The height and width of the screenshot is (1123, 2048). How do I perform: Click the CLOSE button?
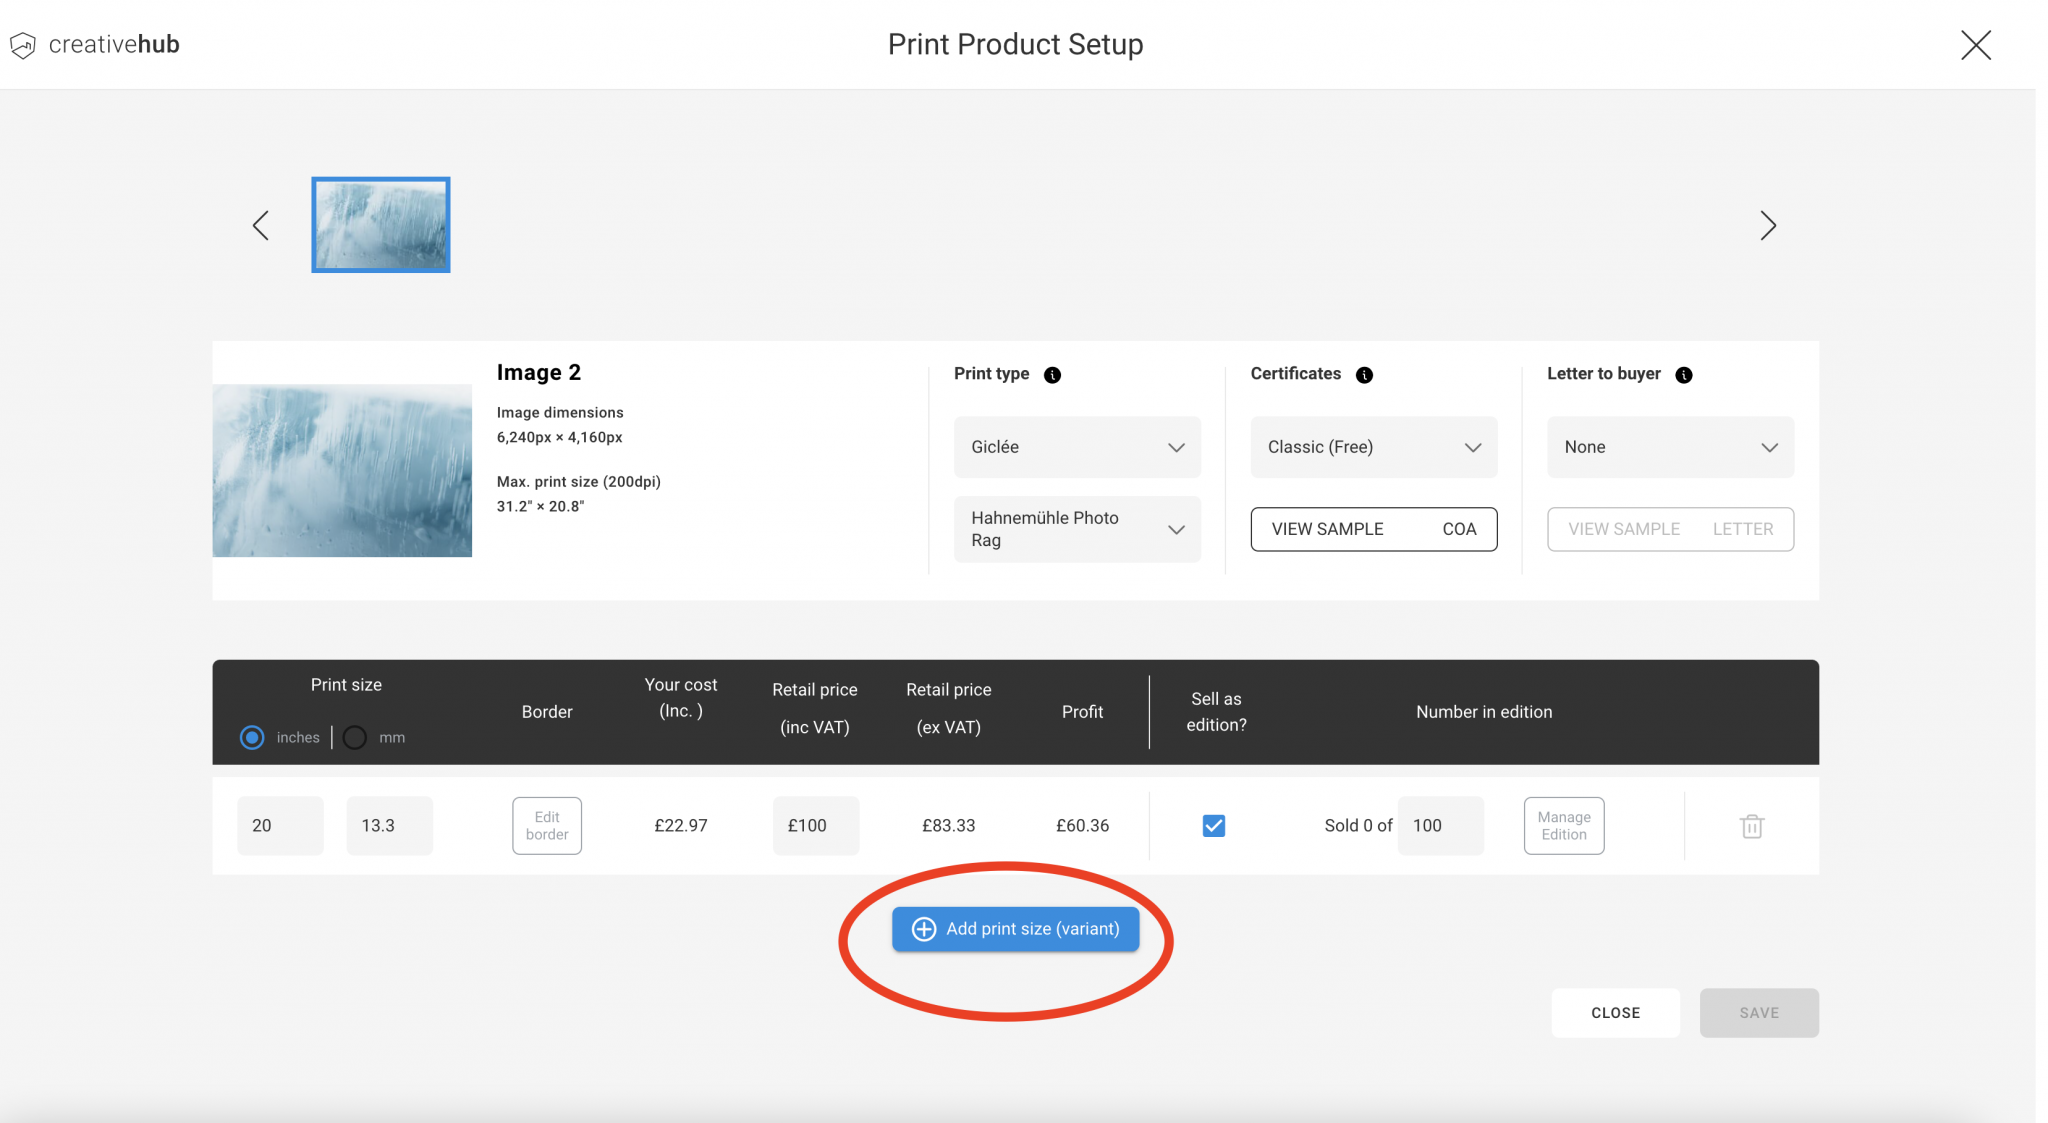(x=1615, y=1012)
